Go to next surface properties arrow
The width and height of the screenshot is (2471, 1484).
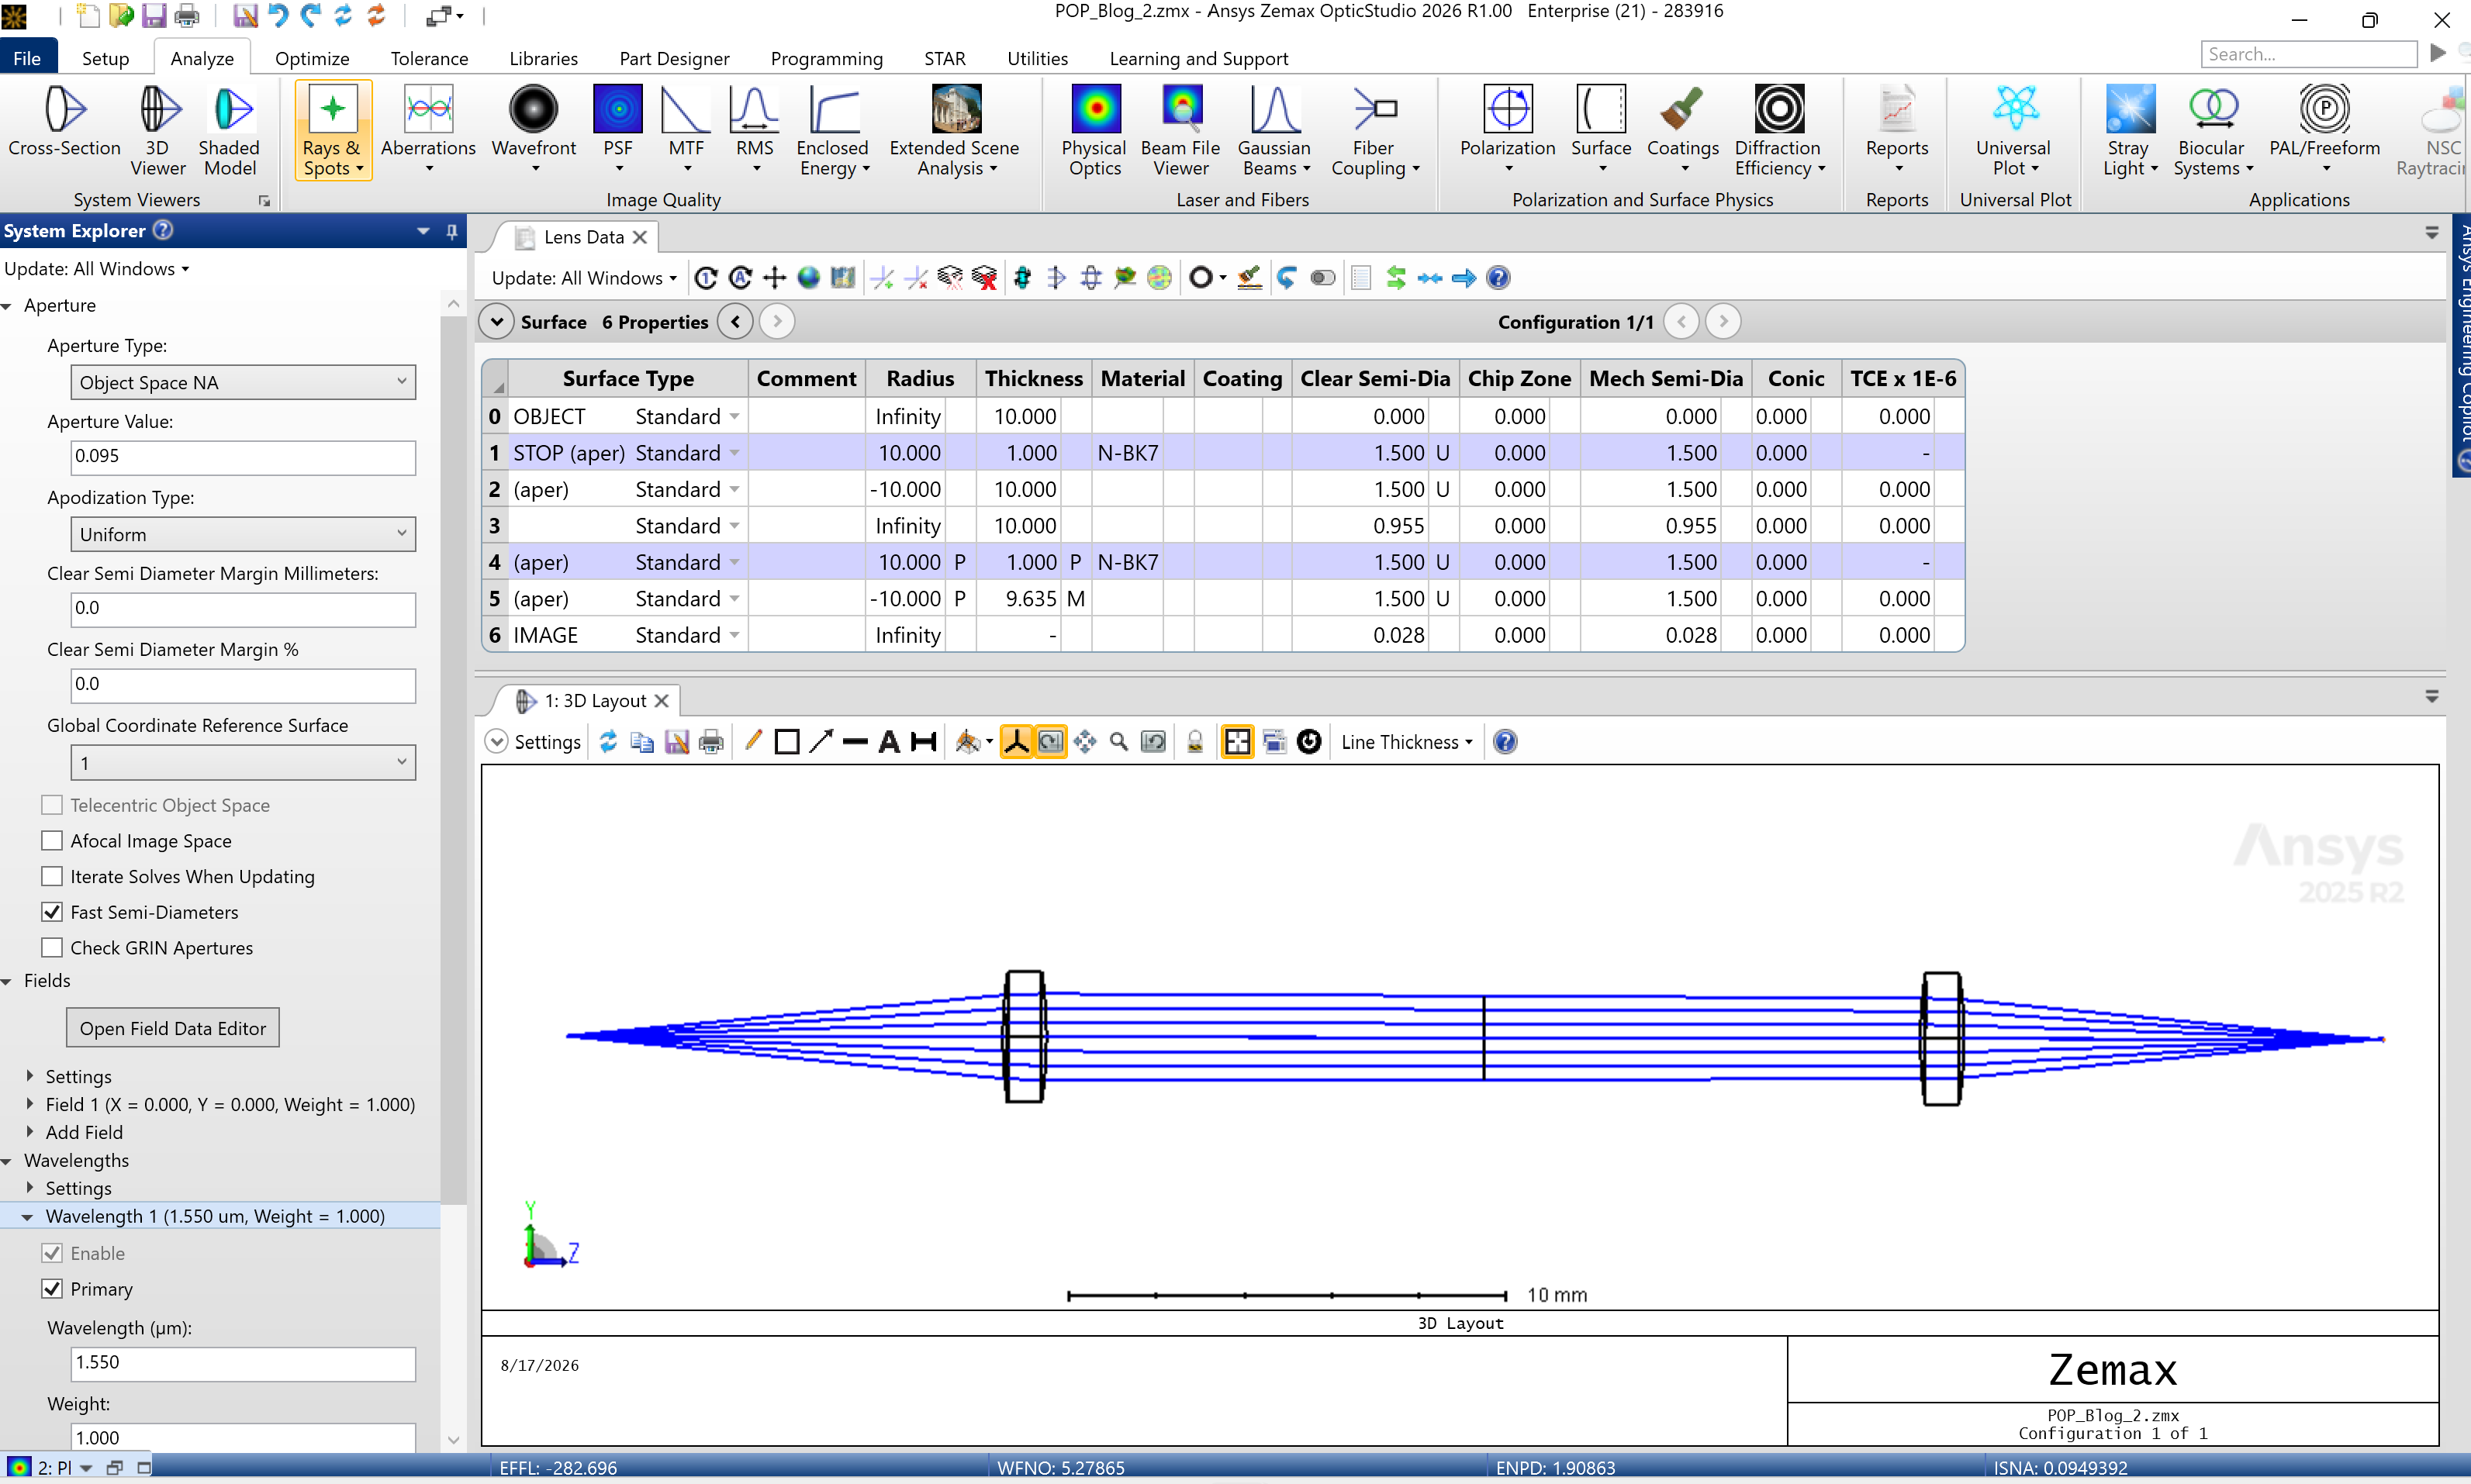click(x=777, y=322)
